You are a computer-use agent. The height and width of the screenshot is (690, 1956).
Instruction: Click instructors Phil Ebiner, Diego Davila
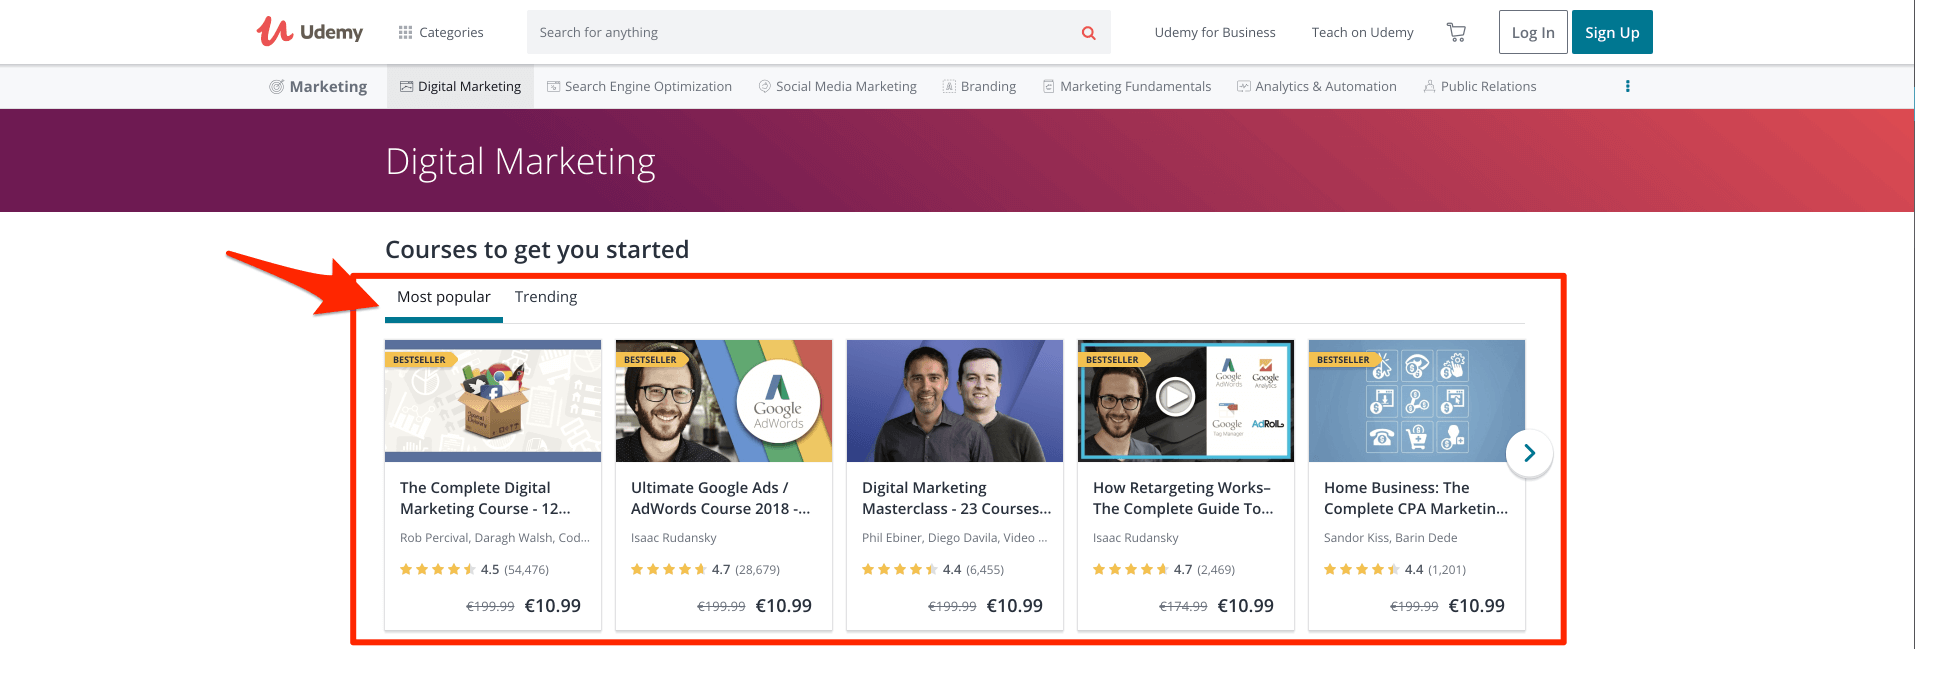tap(955, 538)
